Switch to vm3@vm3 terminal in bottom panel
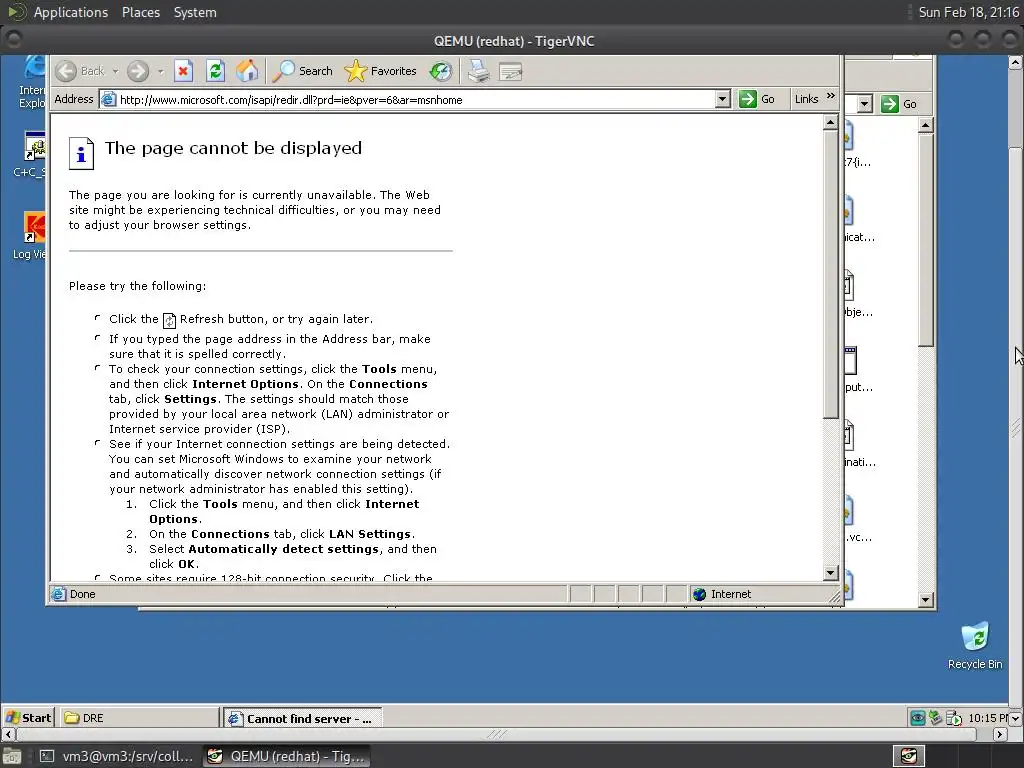This screenshot has height=768, width=1024. 118,756
